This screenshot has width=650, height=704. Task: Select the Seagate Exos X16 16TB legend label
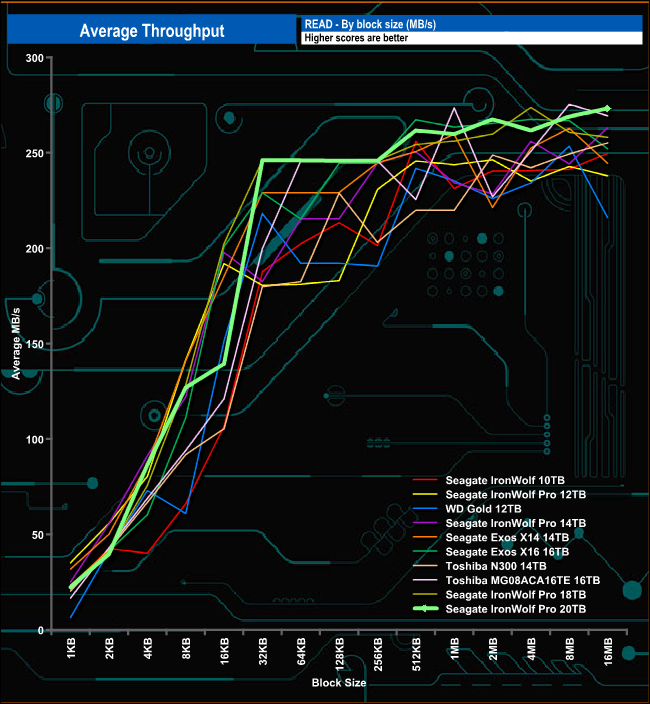(x=507, y=552)
